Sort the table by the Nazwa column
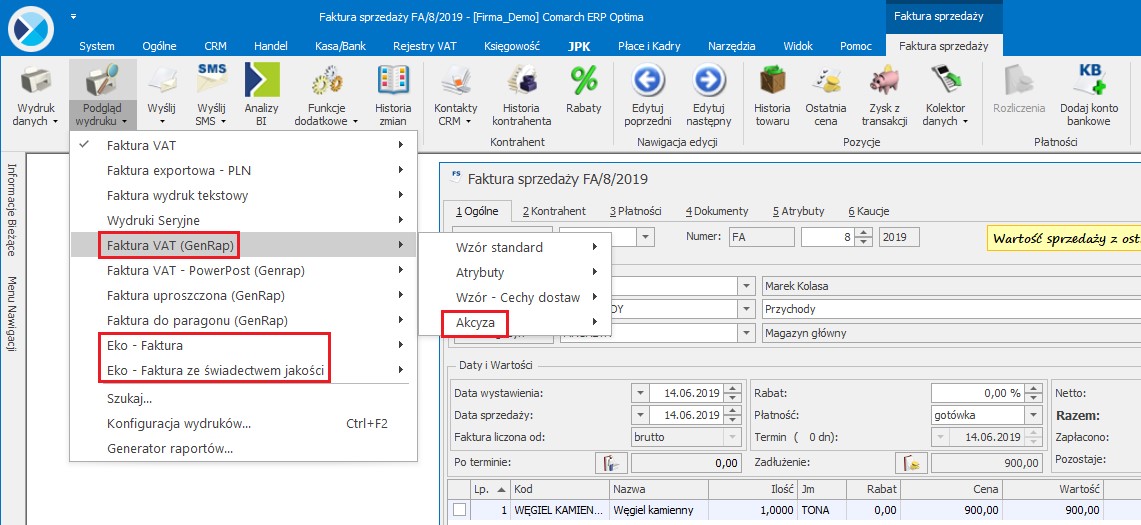The height and width of the screenshot is (525, 1141). click(x=658, y=489)
